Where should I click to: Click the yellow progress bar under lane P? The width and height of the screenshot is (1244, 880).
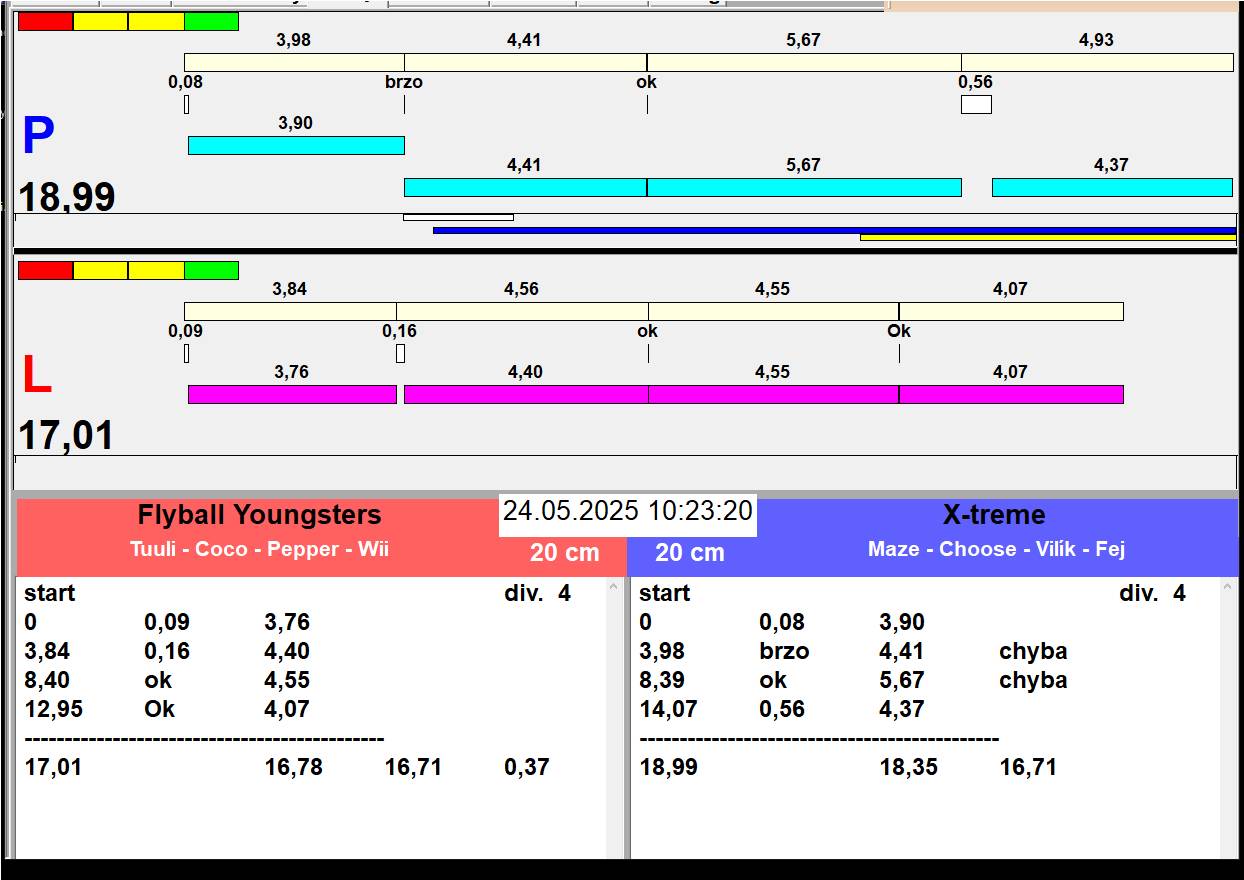1047,238
